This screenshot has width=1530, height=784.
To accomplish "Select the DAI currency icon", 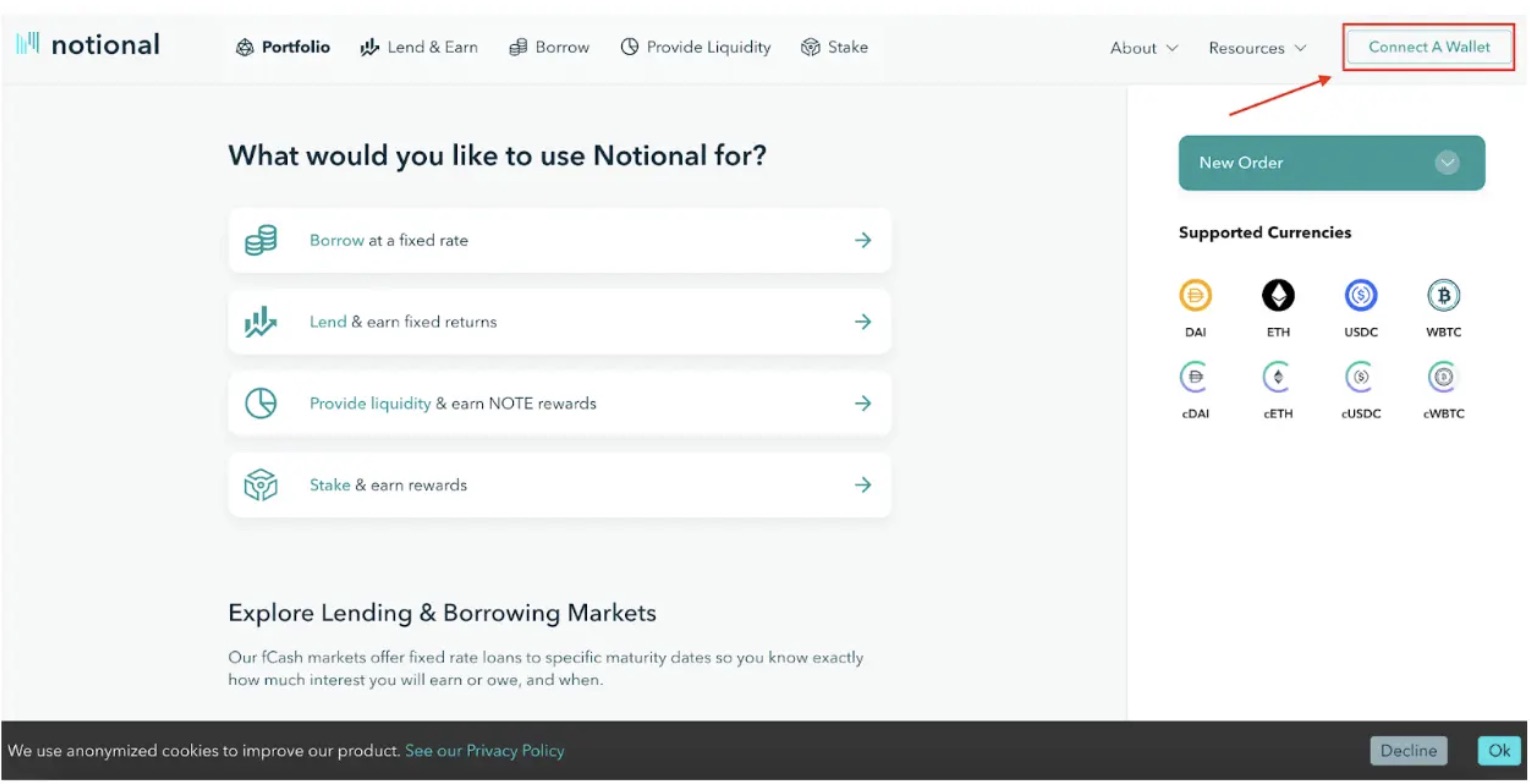I will coord(1196,295).
